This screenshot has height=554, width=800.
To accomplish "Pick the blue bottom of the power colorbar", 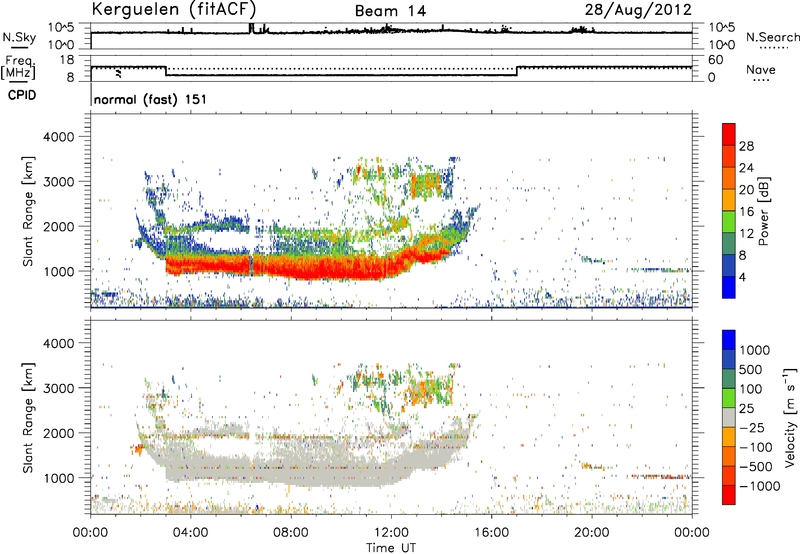I will 729,287.
